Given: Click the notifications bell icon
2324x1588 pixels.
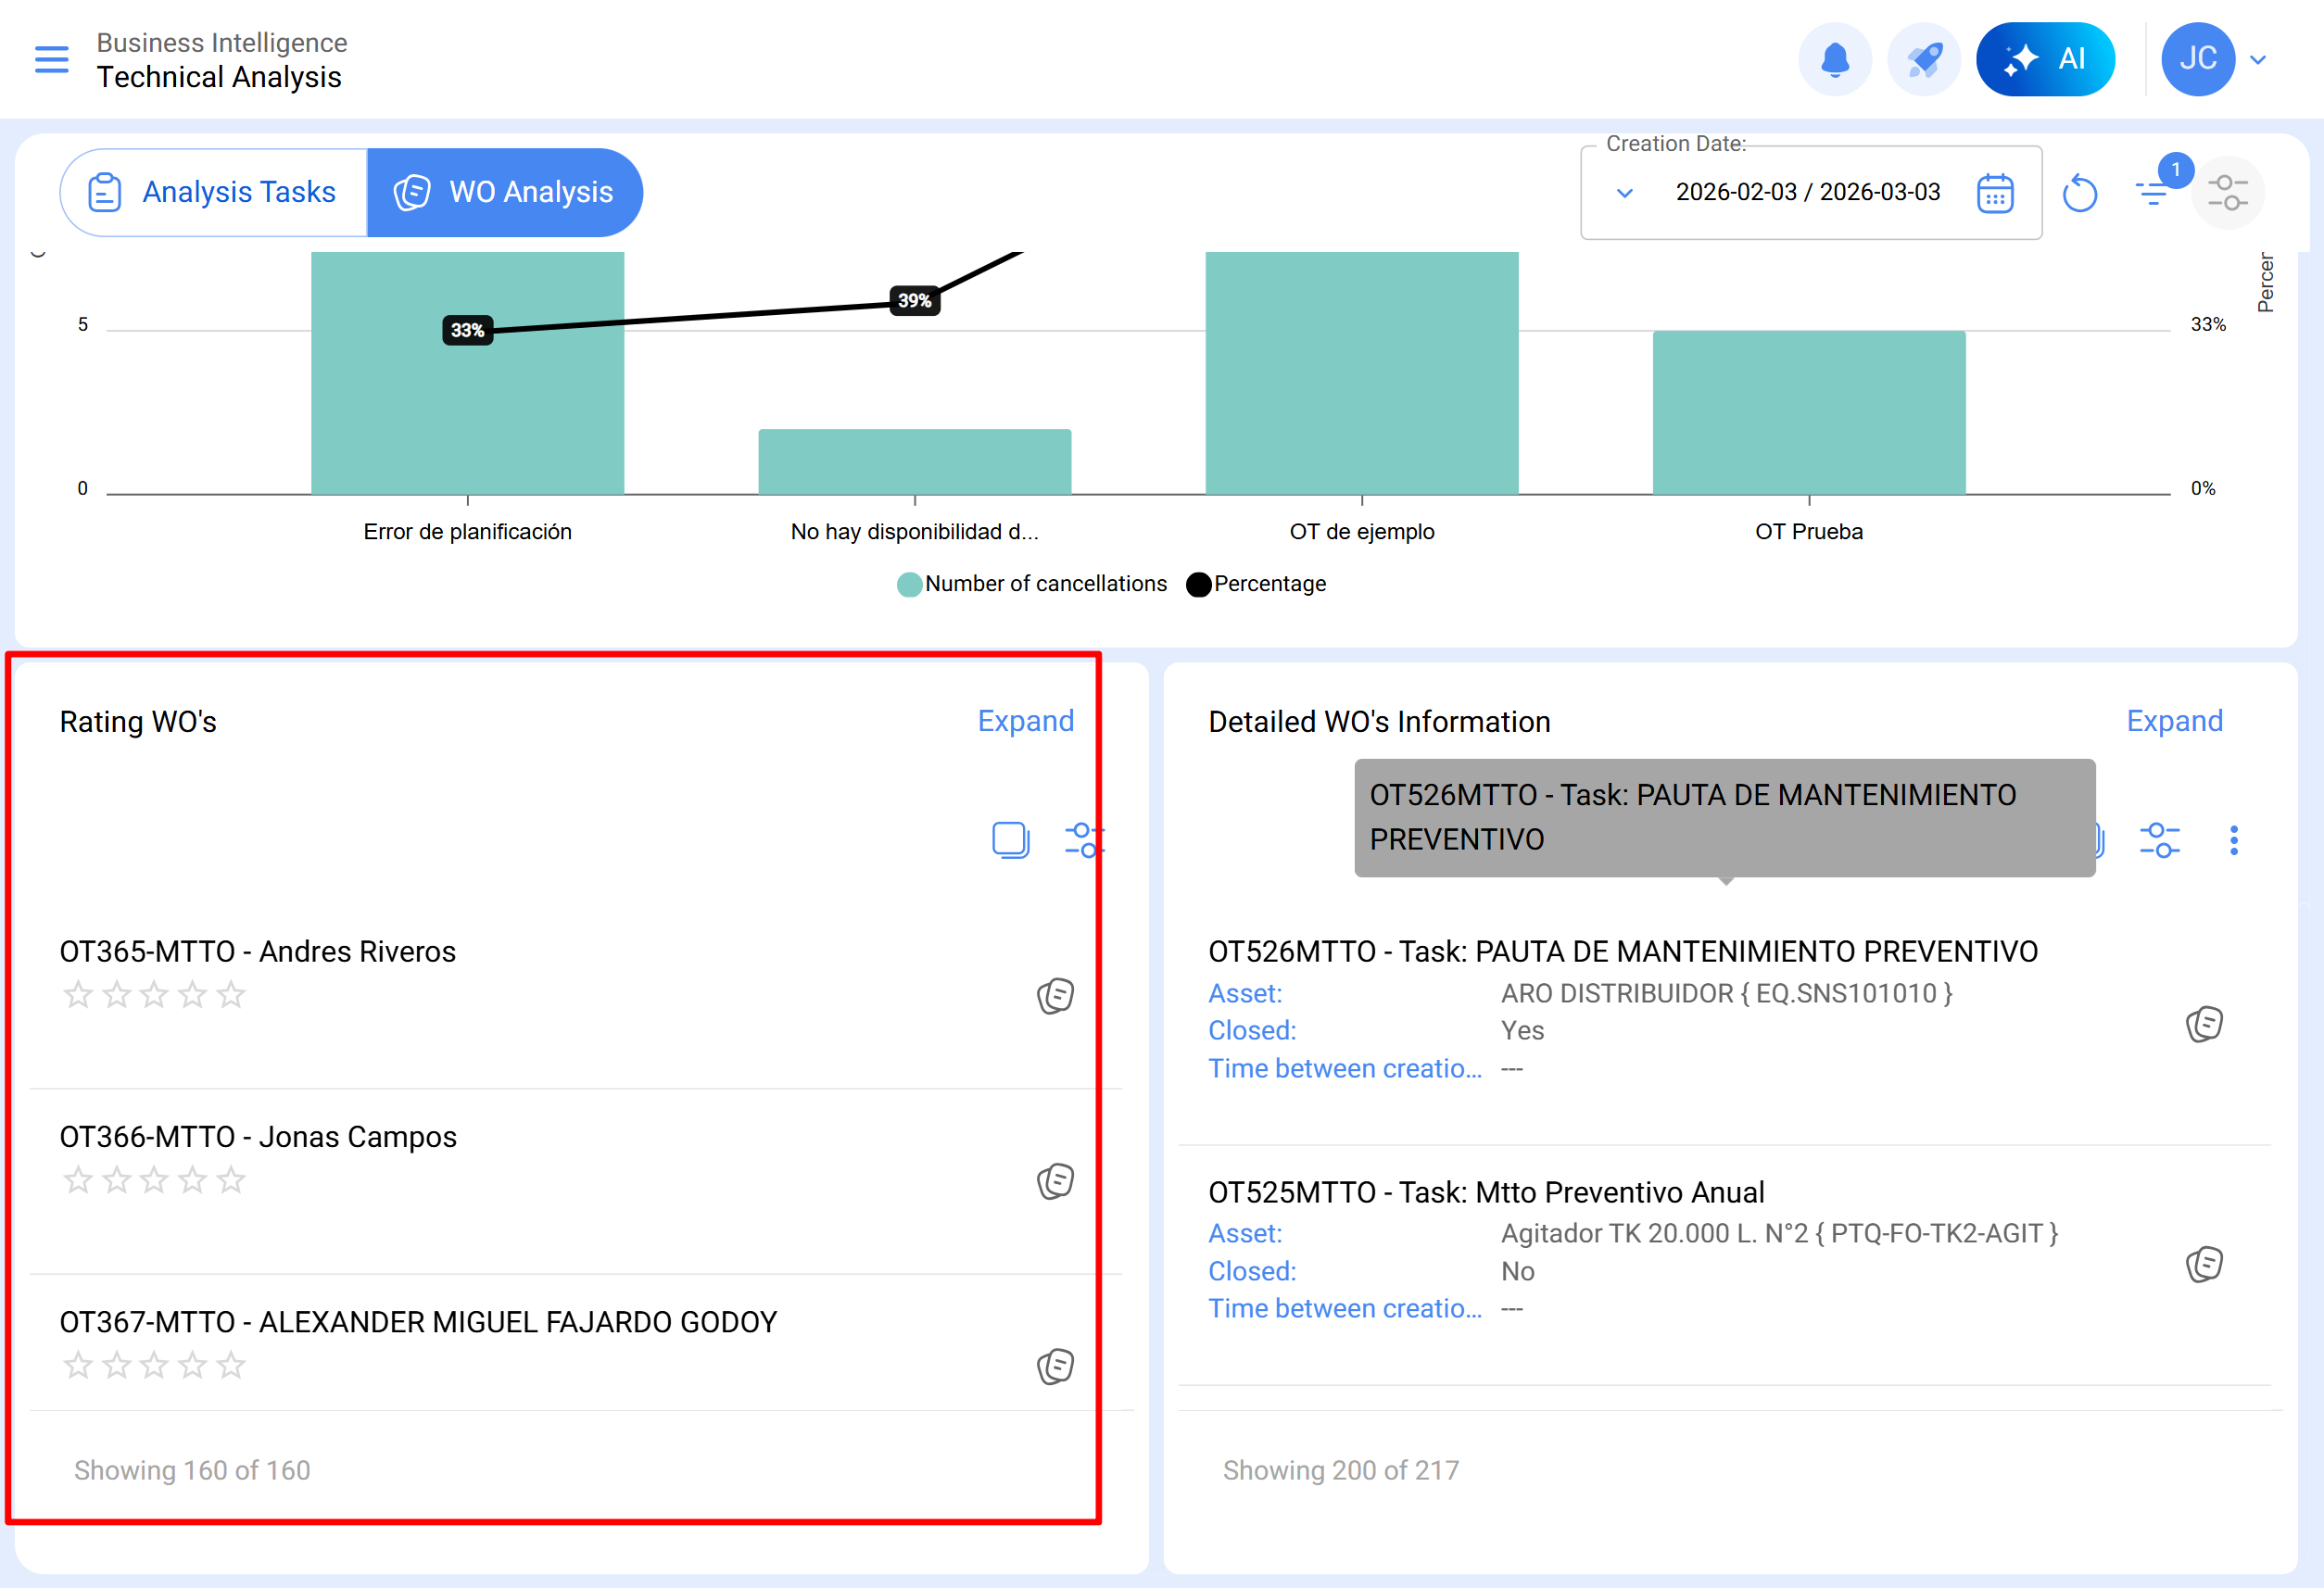Looking at the screenshot, I should pyautogui.click(x=1834, y=60).
